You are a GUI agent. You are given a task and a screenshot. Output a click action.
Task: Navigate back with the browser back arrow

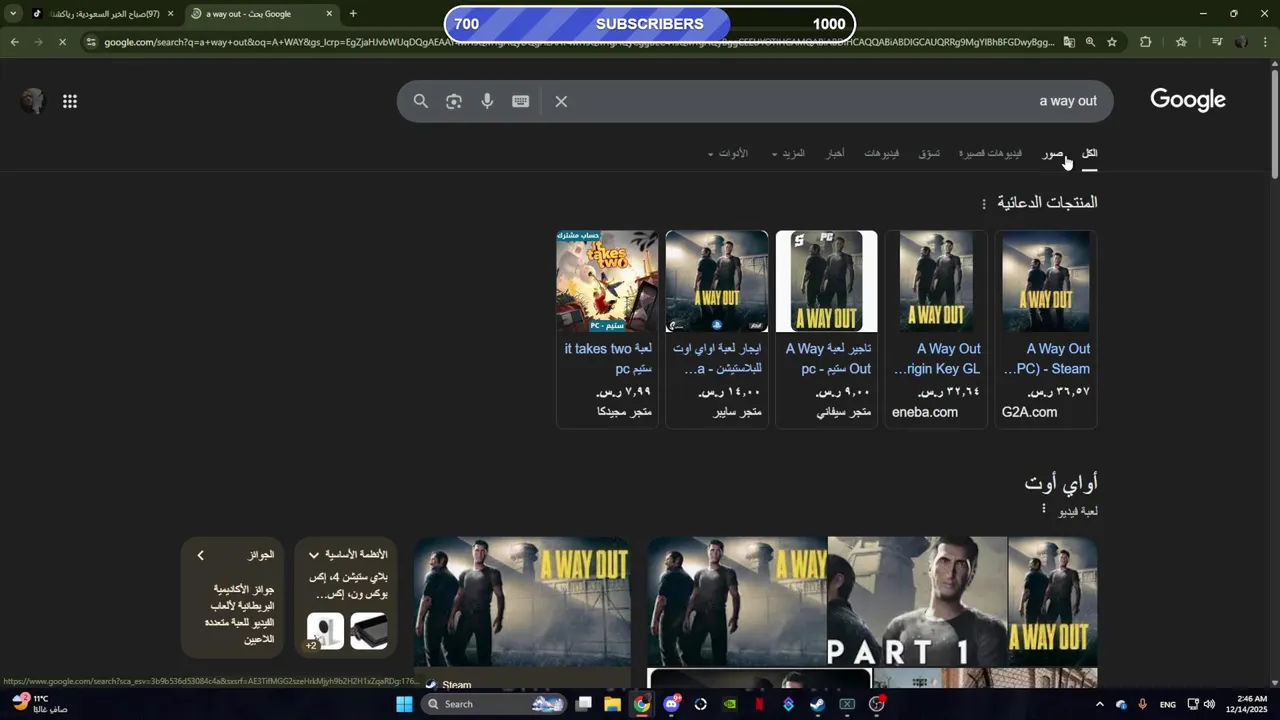[14, 42]
